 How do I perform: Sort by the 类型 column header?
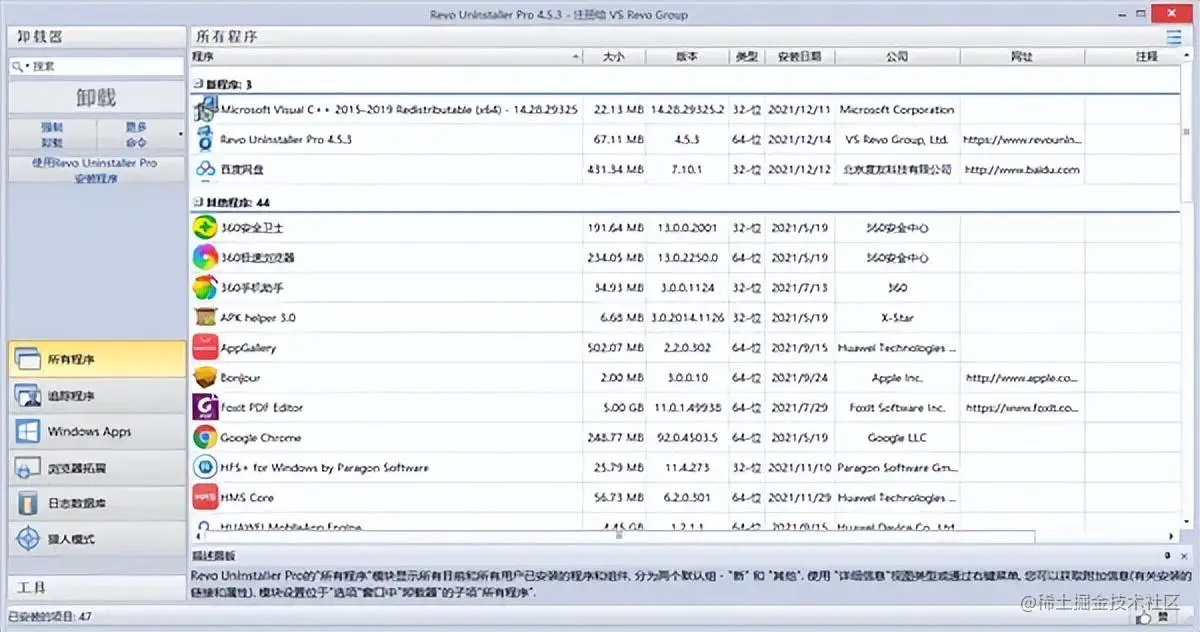[747, 57]
